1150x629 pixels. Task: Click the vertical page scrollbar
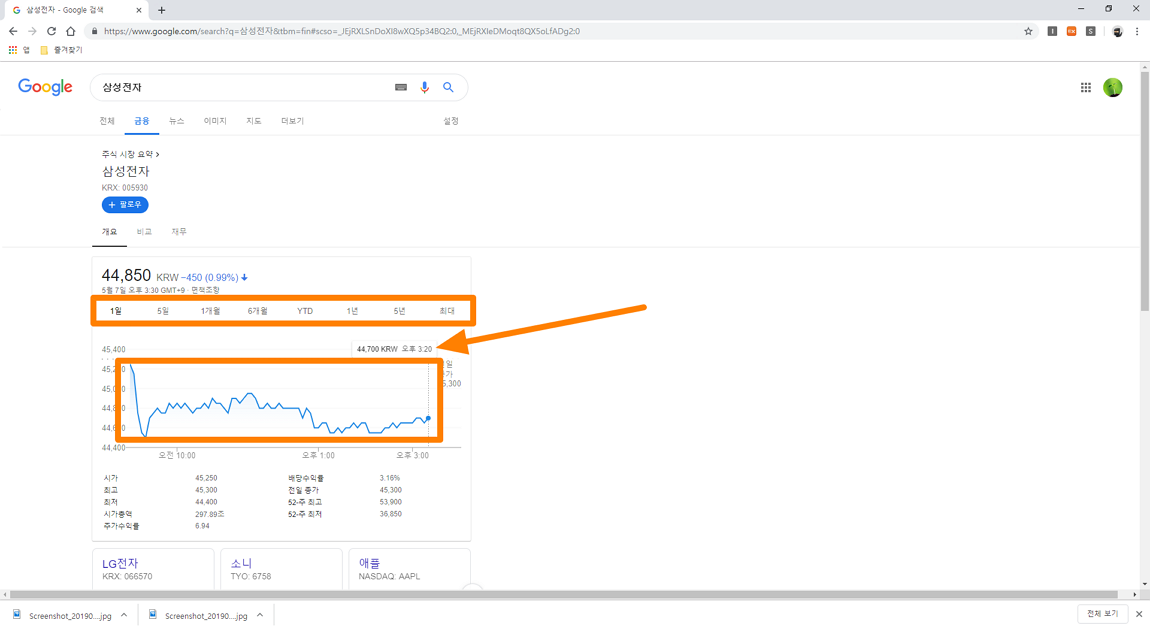(1144, 191)
